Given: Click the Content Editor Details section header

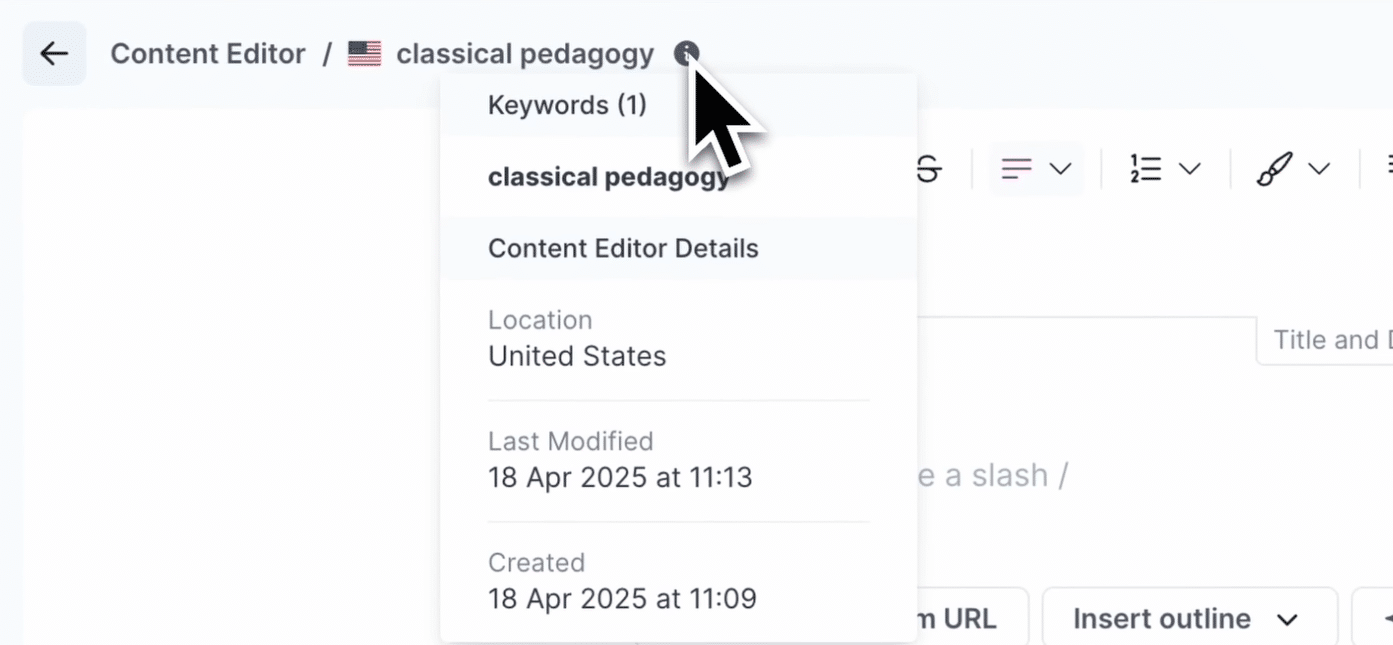Looking at the screenshot, I should click(623, 248).
